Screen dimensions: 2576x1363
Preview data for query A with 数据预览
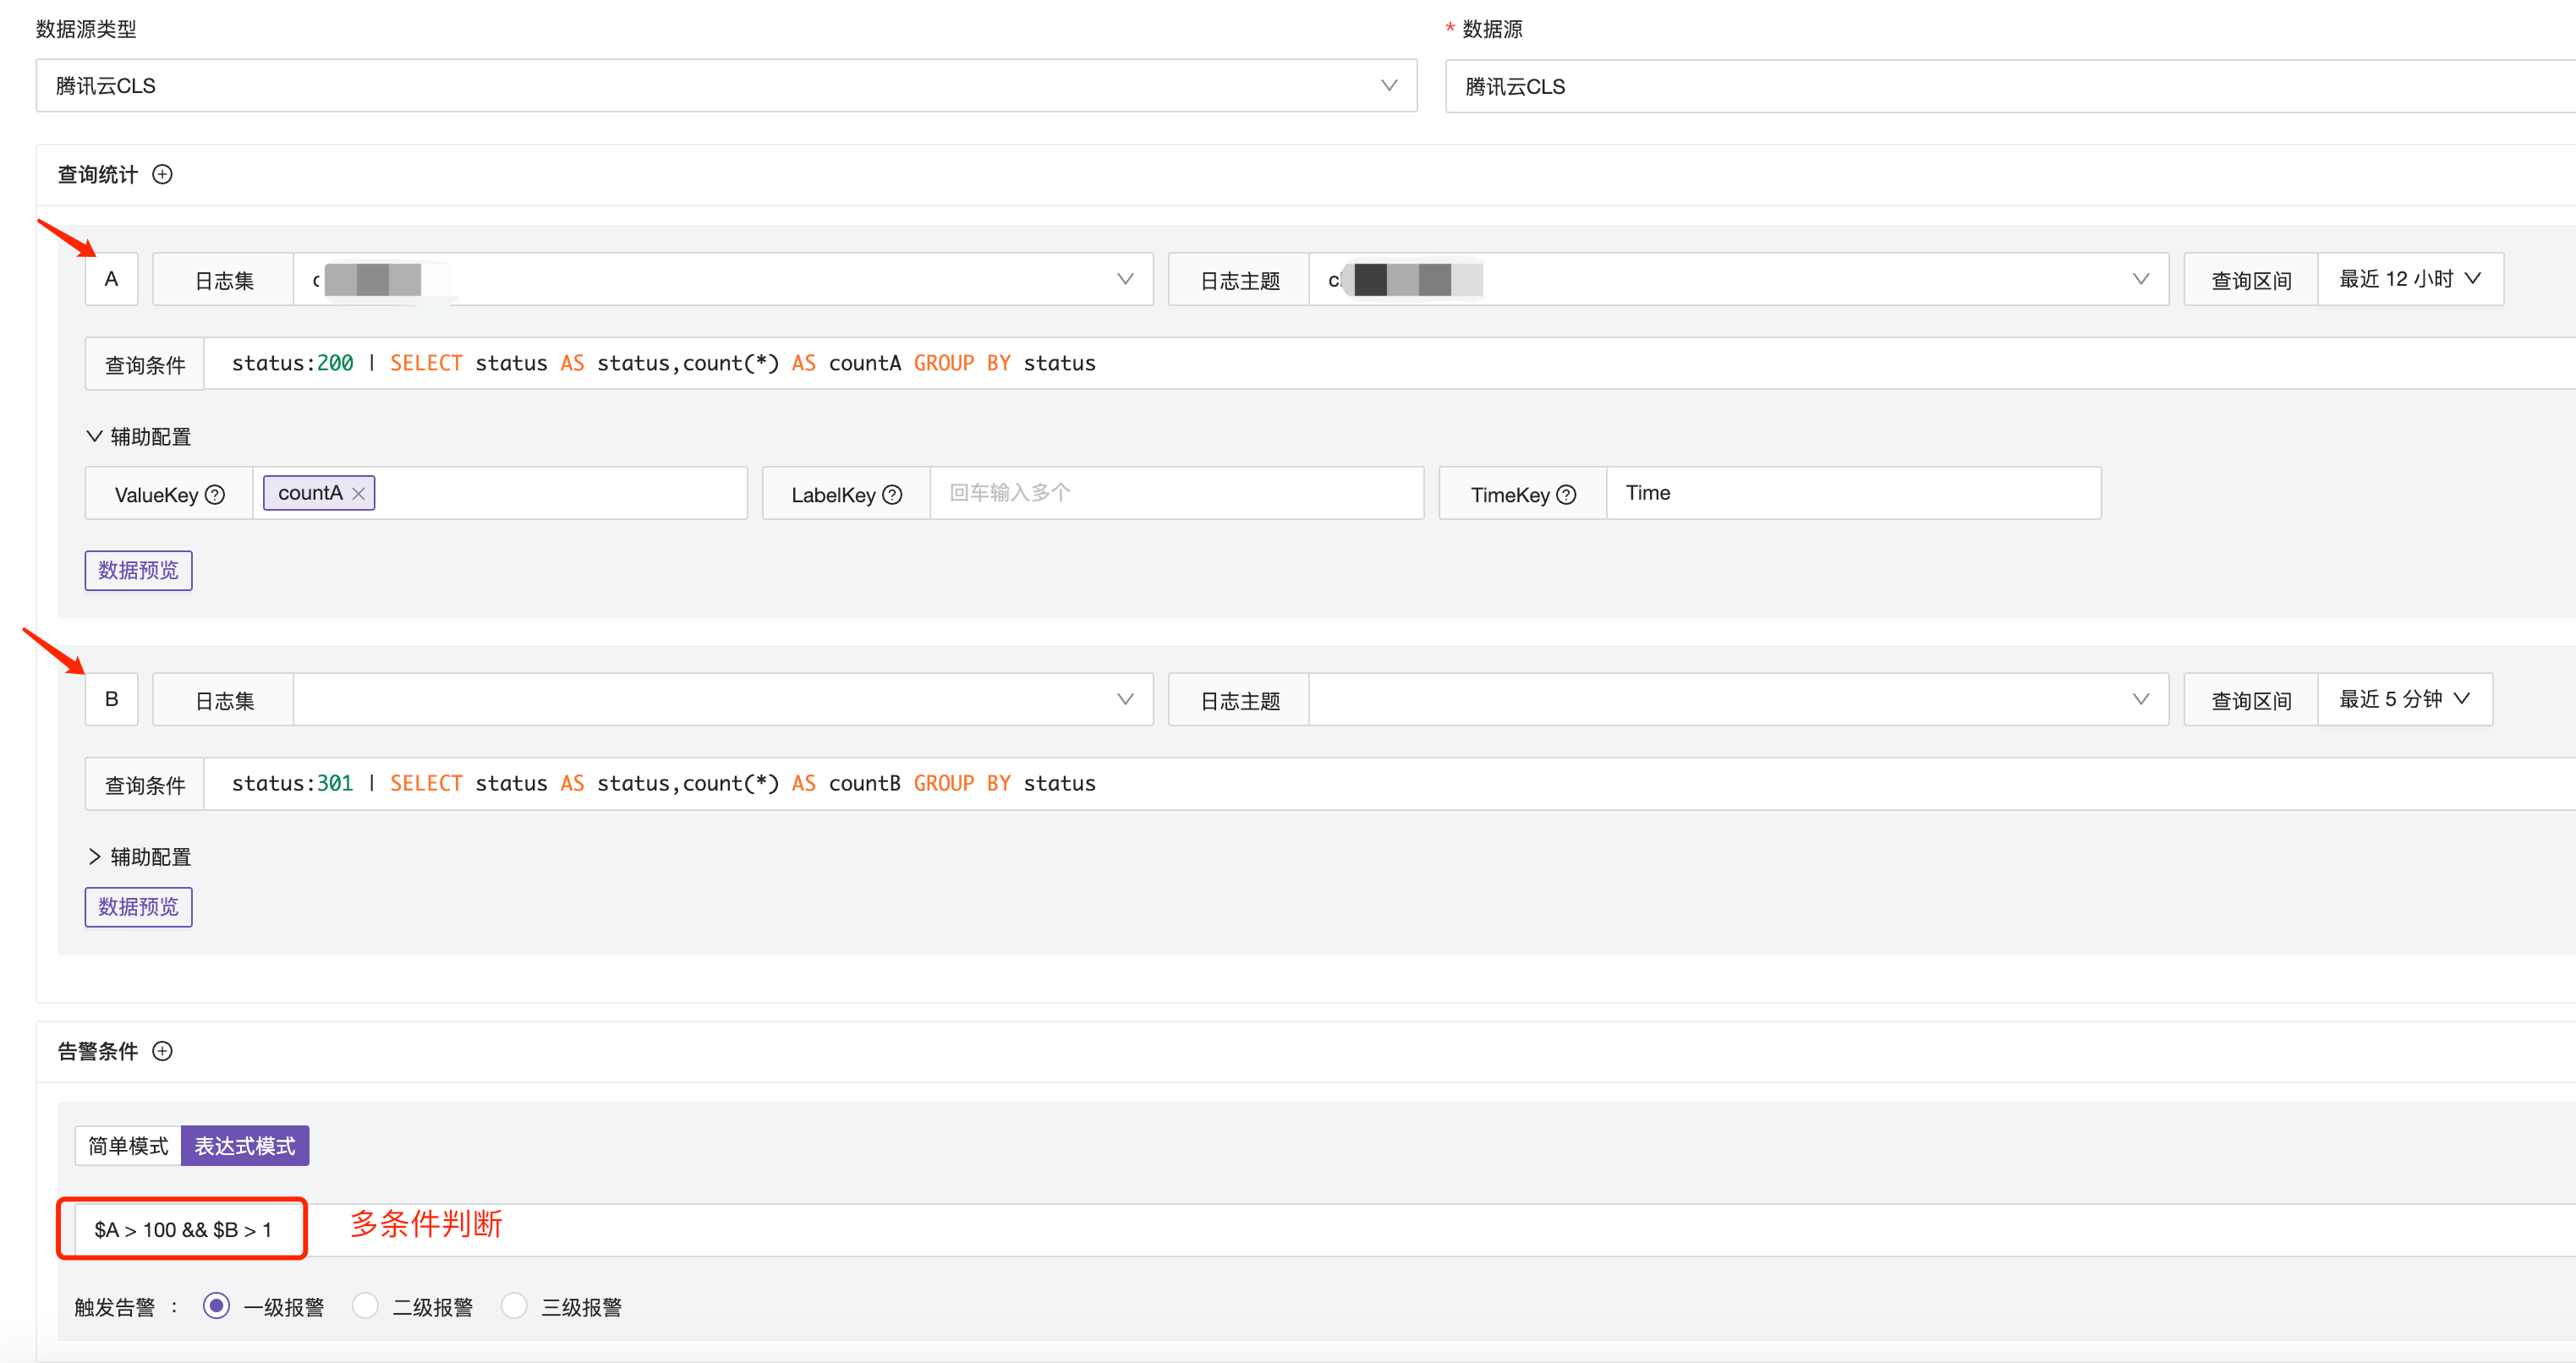coord(138,571)
